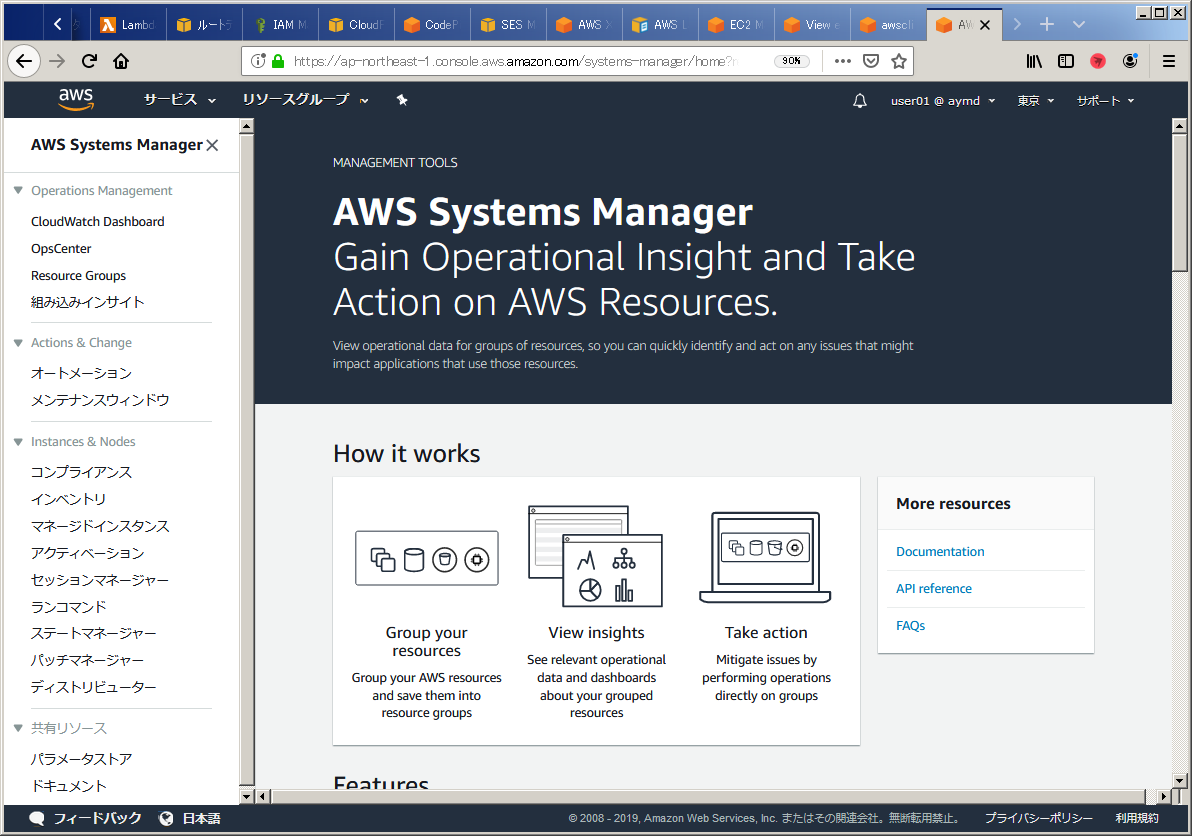Click the AWS logo
Image resolution: width=1192 pixels, height=836 pixels.
(76, 99)
